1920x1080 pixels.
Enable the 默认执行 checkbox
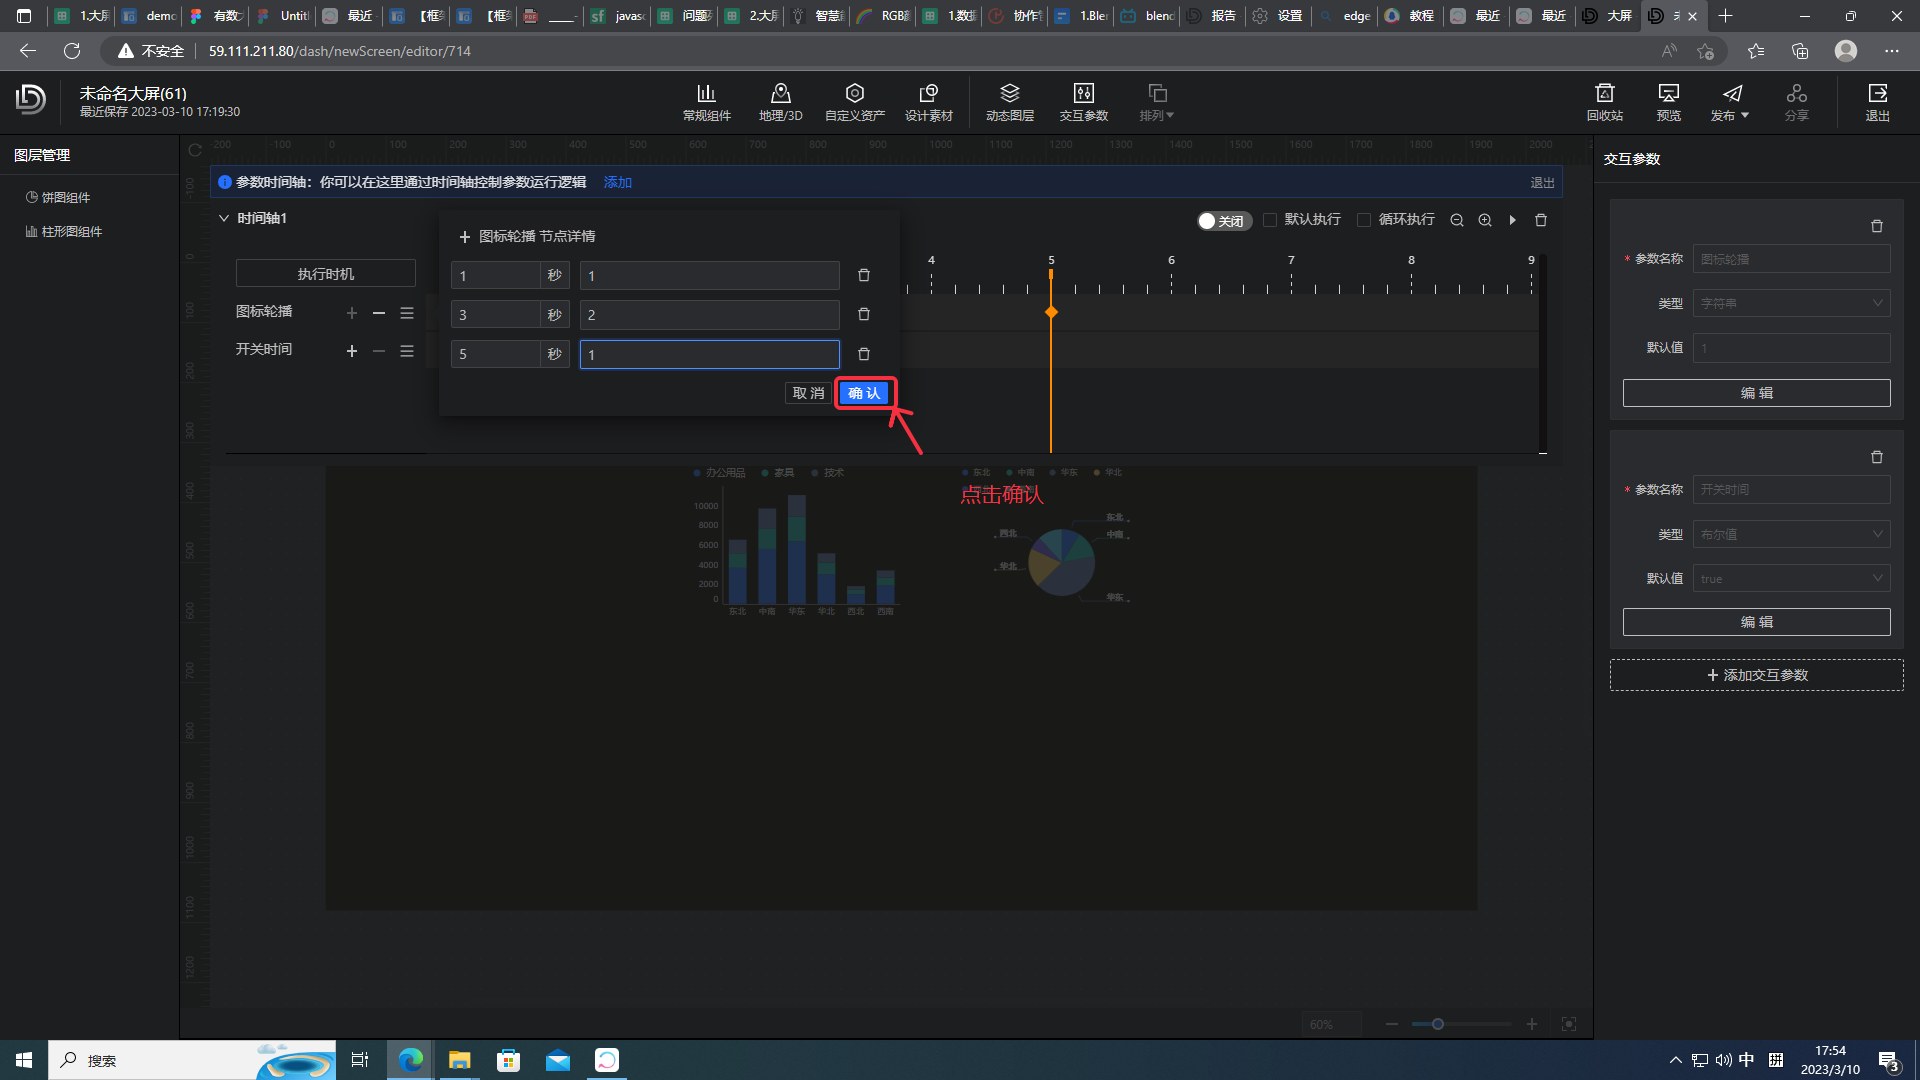click(x=1270, y=220)
